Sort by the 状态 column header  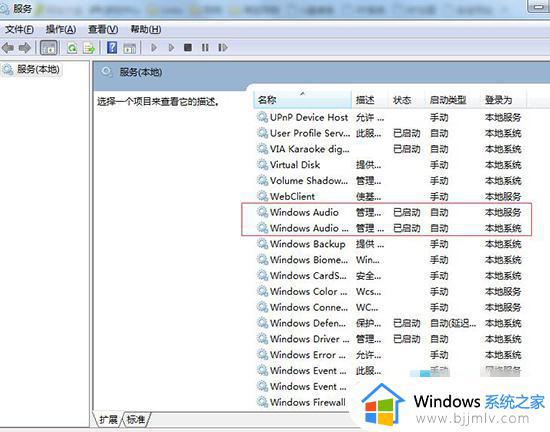407,100
